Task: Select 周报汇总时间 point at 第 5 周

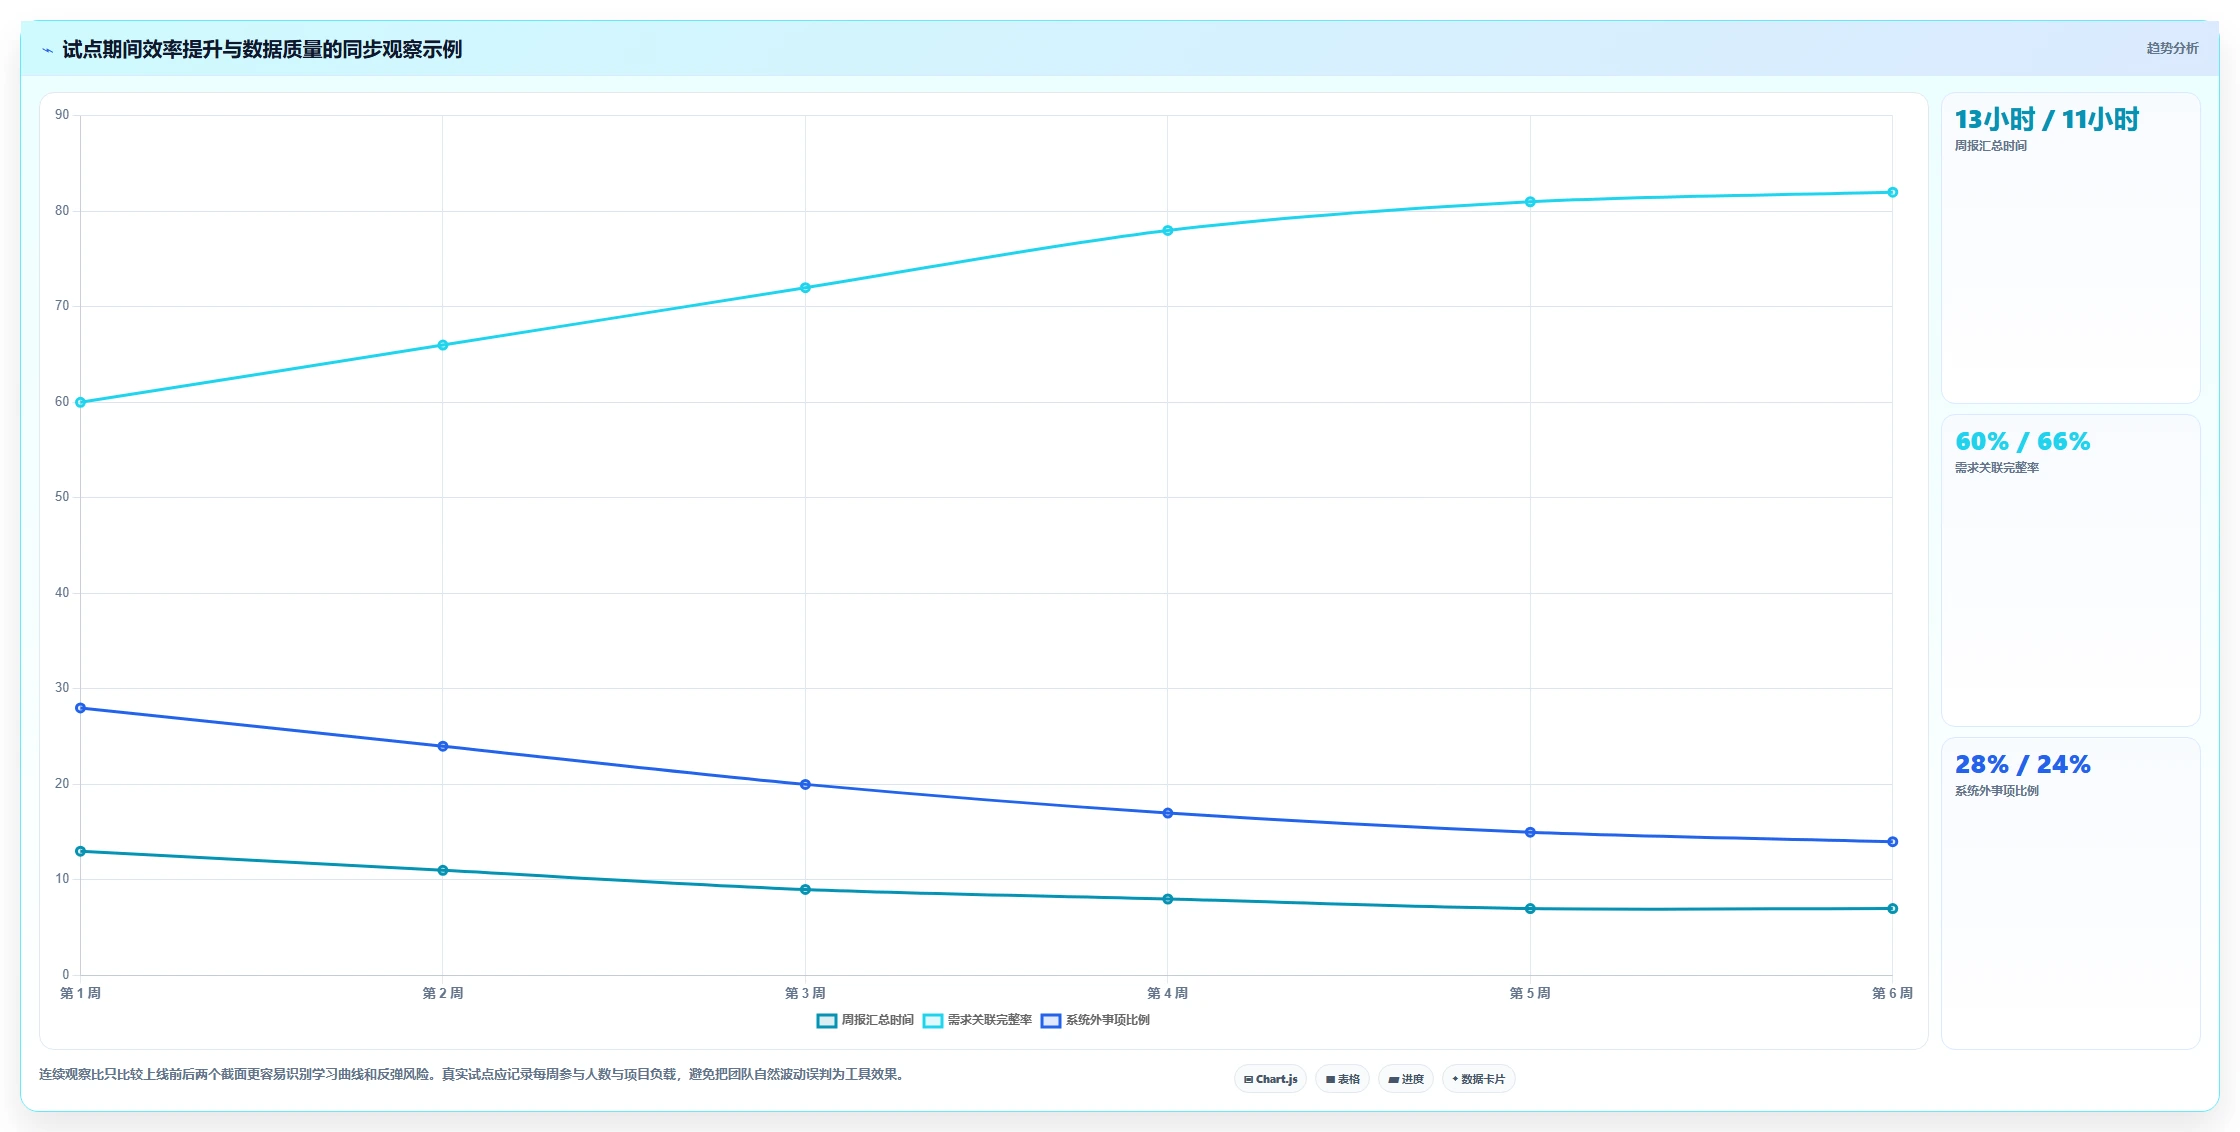Action: click(x=1530, y=909)
